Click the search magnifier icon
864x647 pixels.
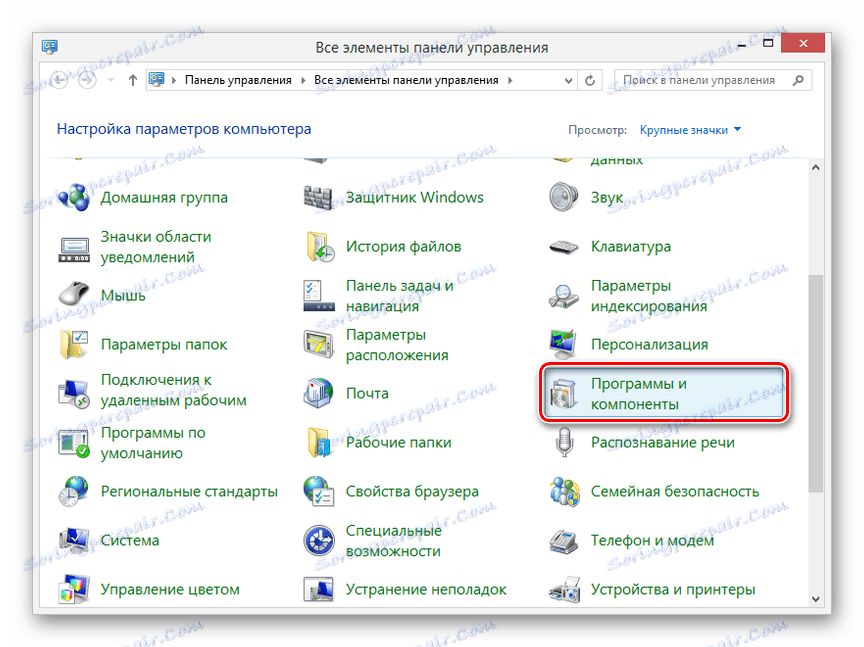point(798,80)
